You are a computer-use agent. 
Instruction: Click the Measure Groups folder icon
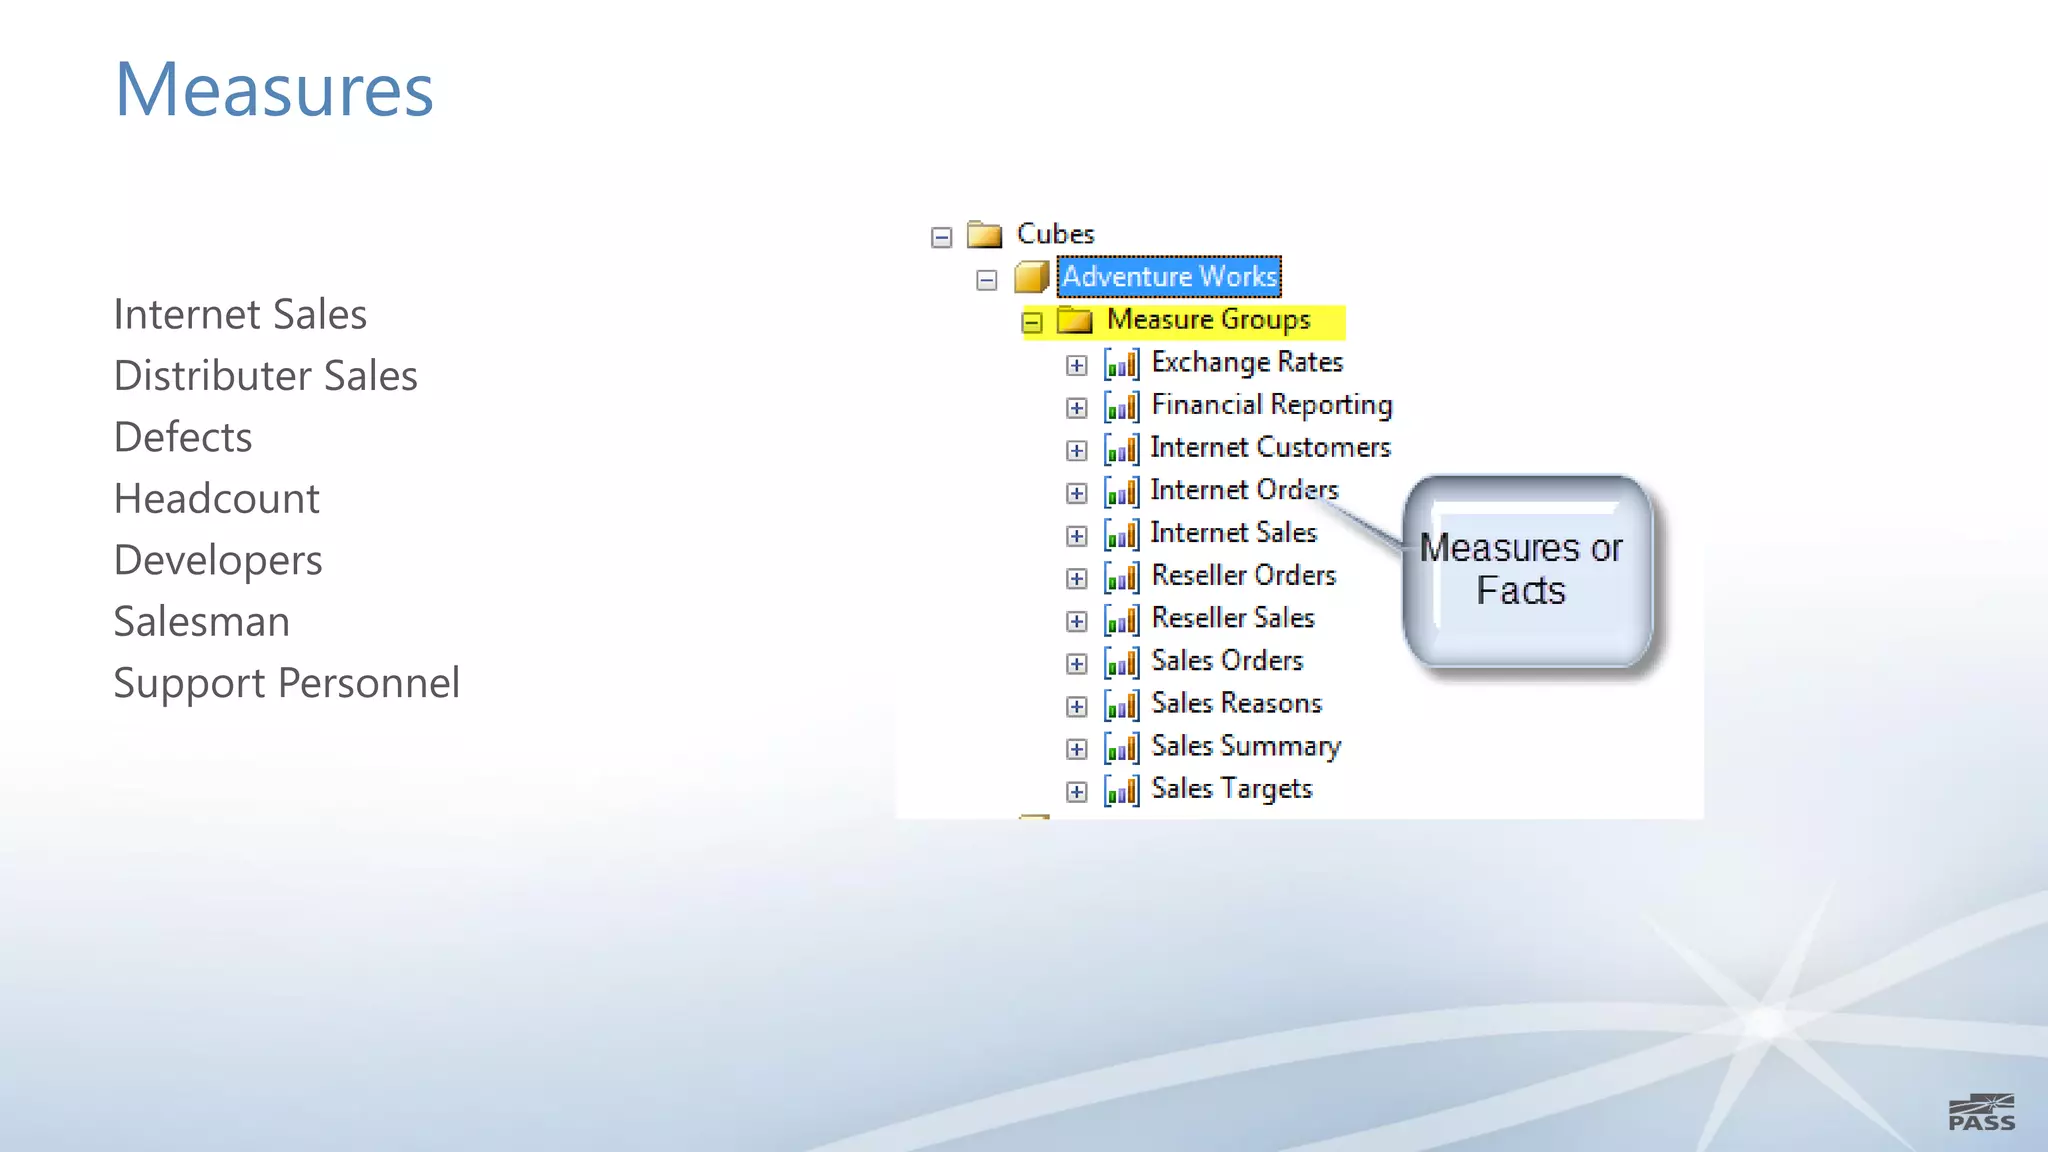1075,320
